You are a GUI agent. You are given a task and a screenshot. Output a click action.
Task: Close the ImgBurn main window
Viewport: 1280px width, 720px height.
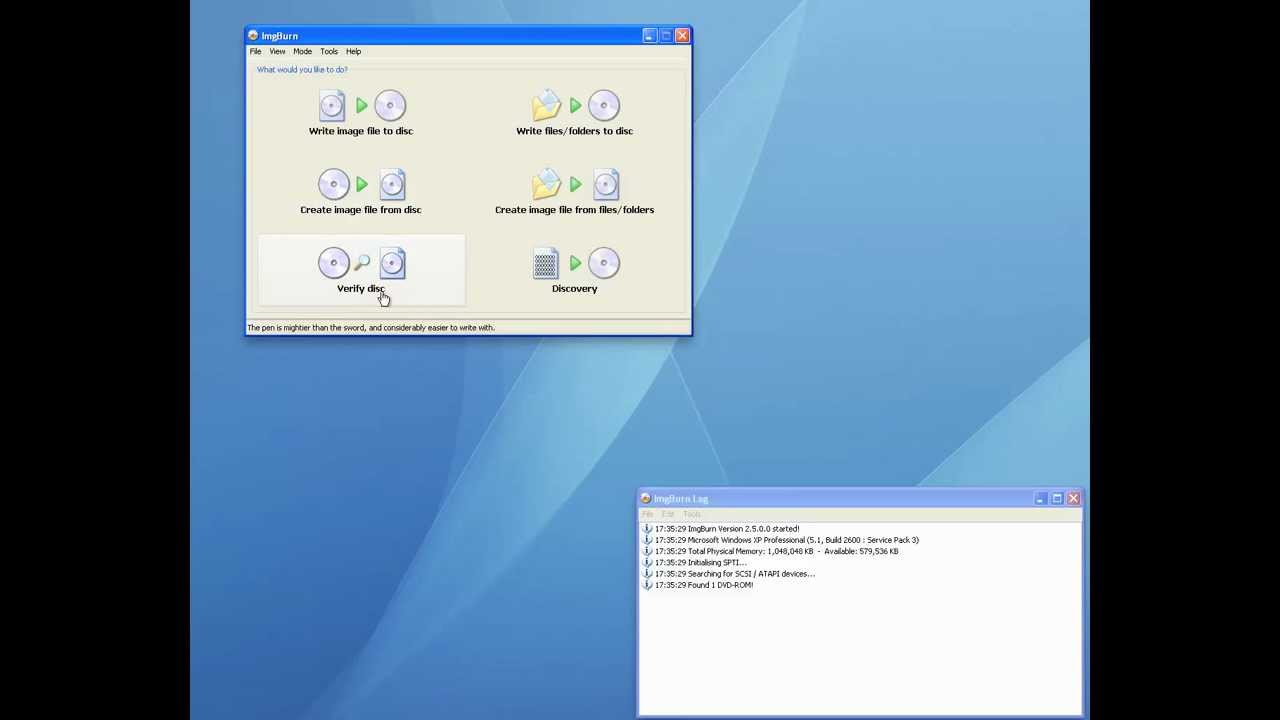682,36
